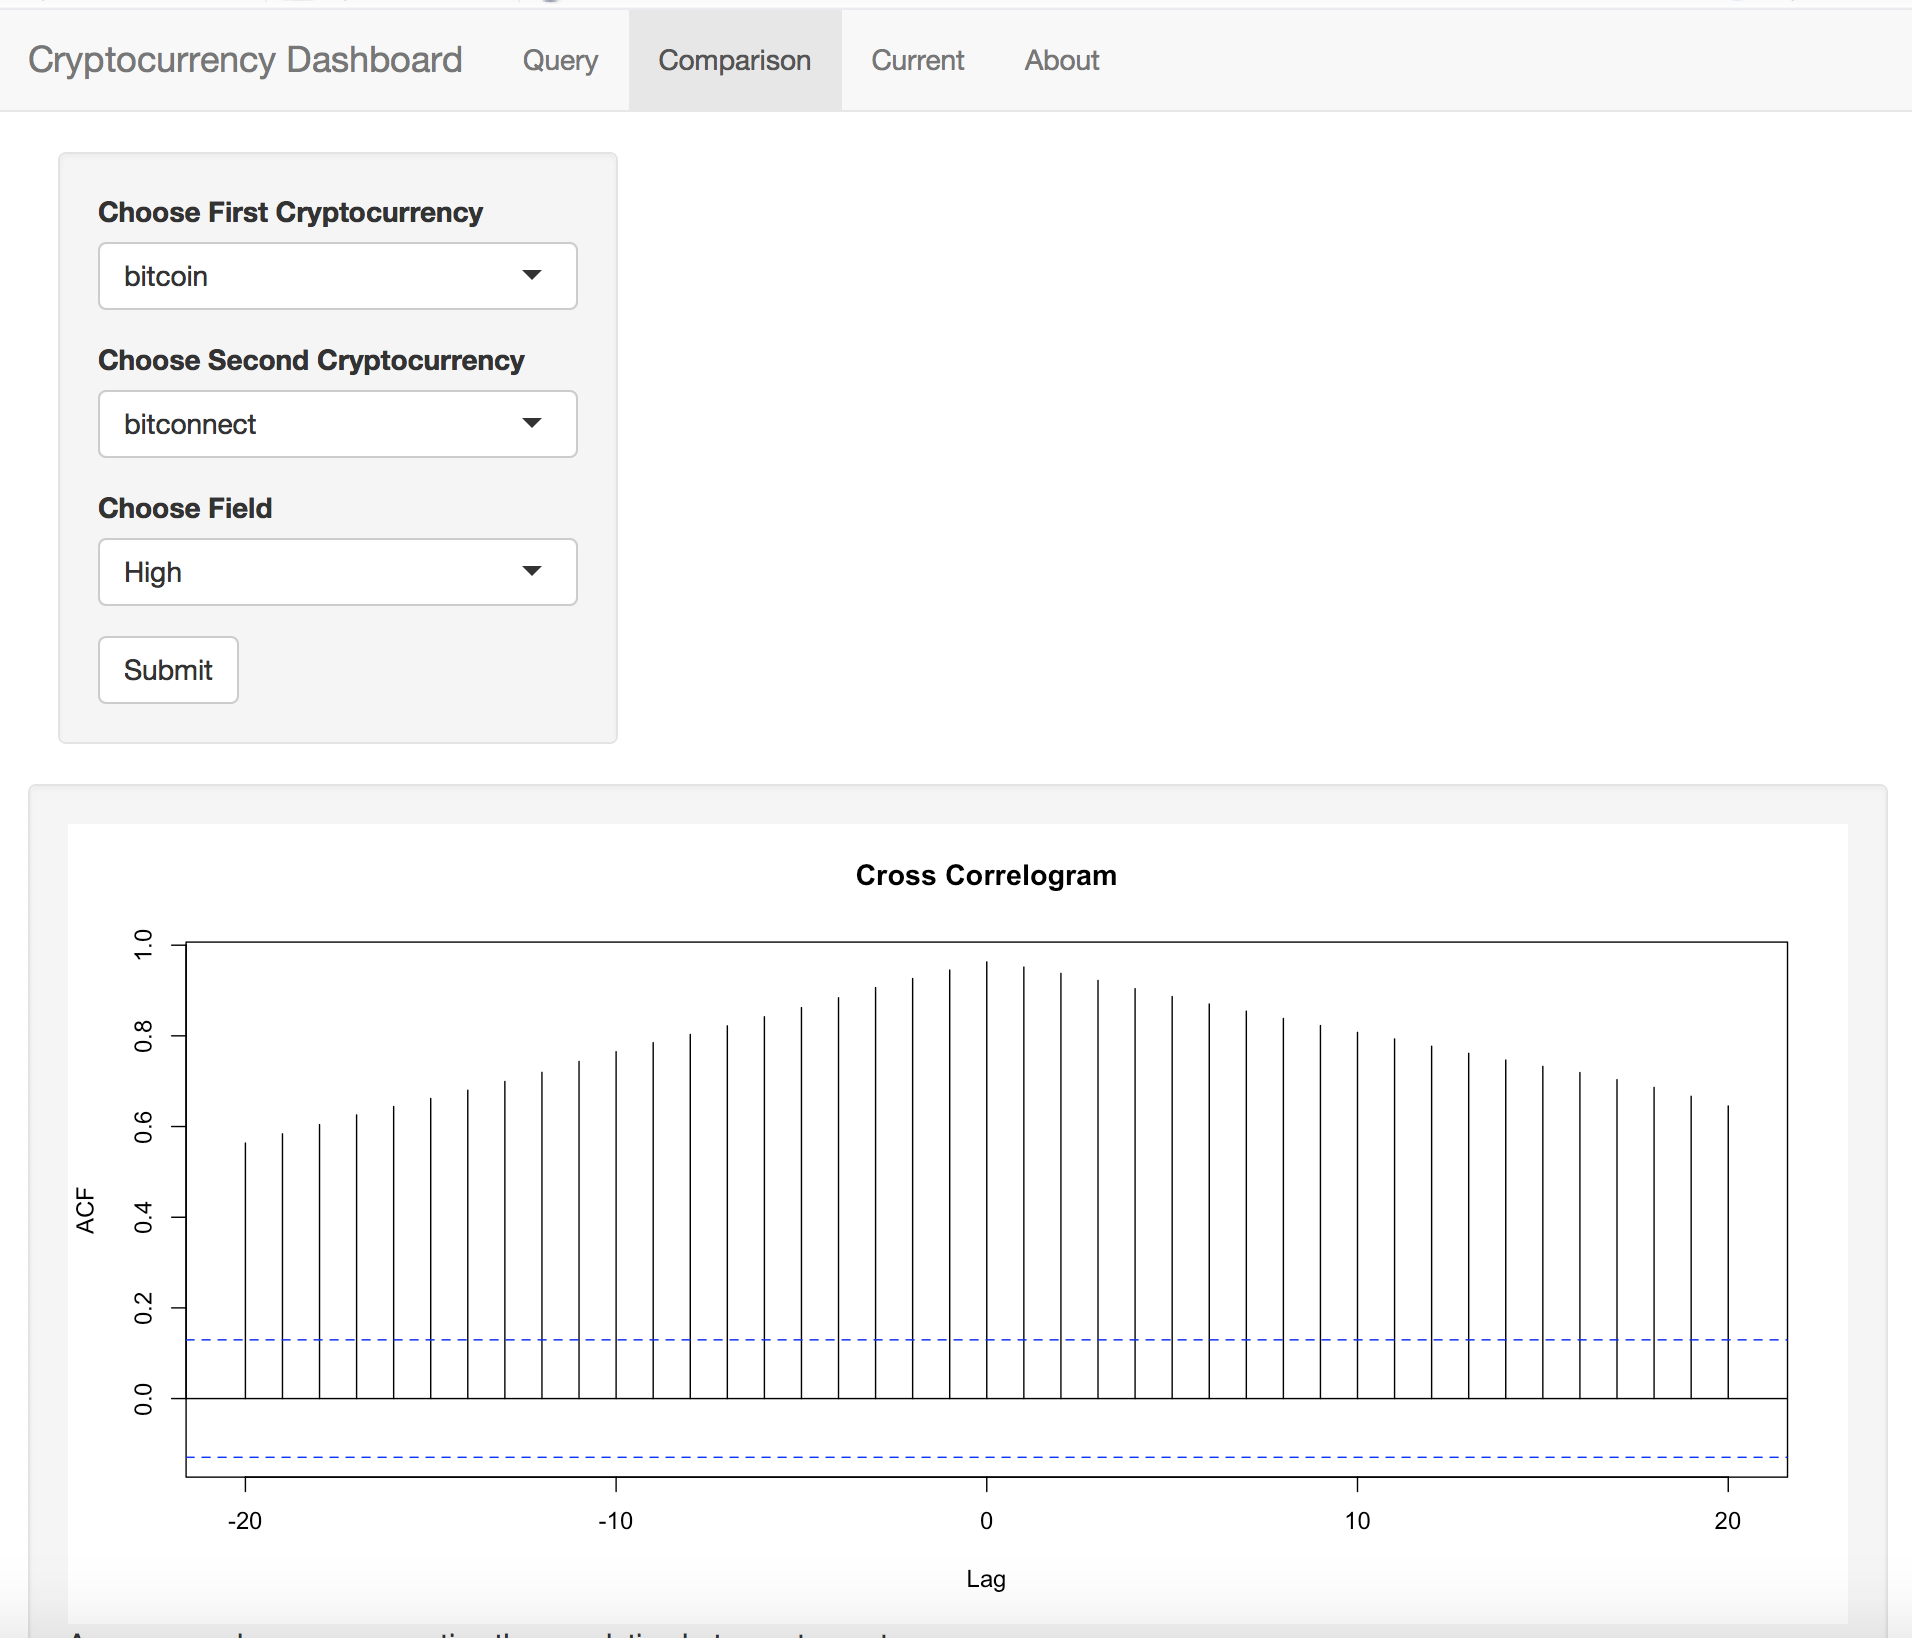1912x1638 pixels.
Task: Click the Cryptocurrency Dashboard title
Action: point(245,60)
